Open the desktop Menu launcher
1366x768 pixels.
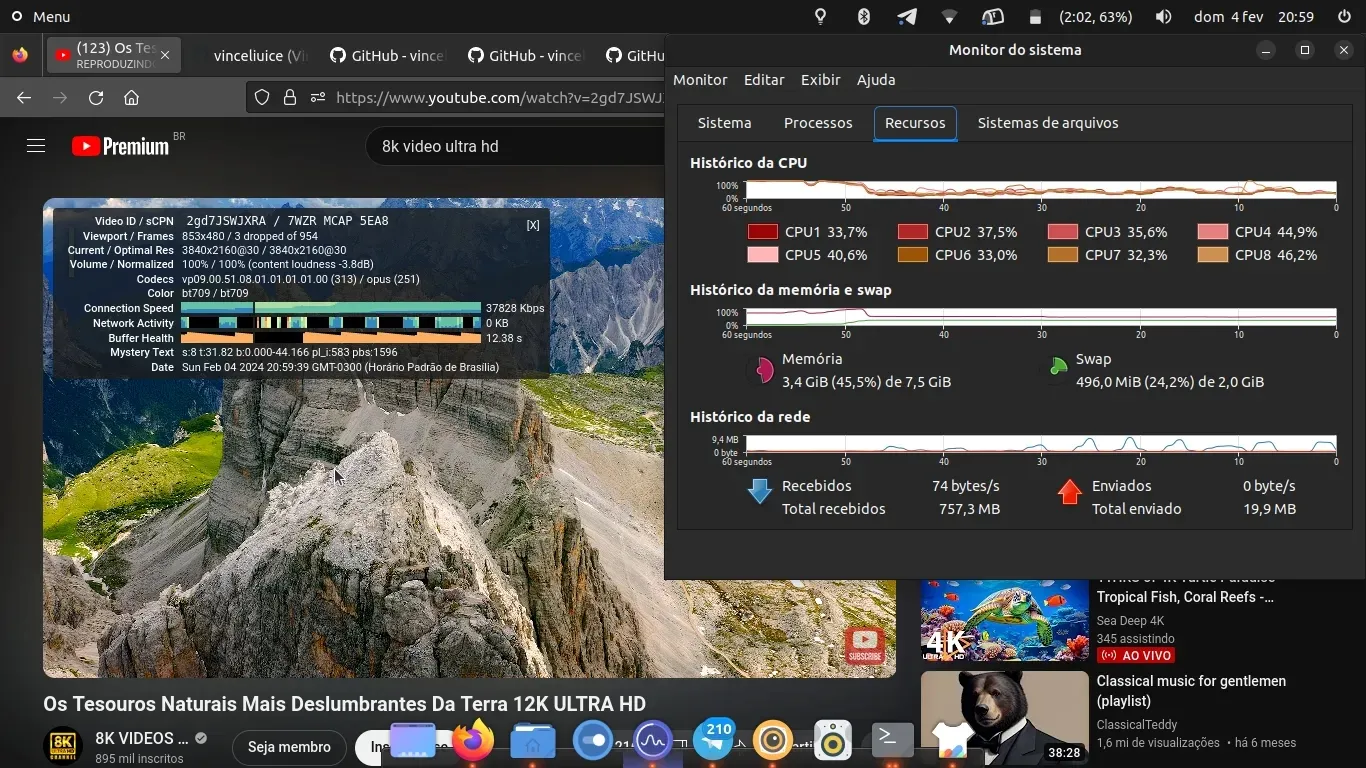(x=40, y=17)
